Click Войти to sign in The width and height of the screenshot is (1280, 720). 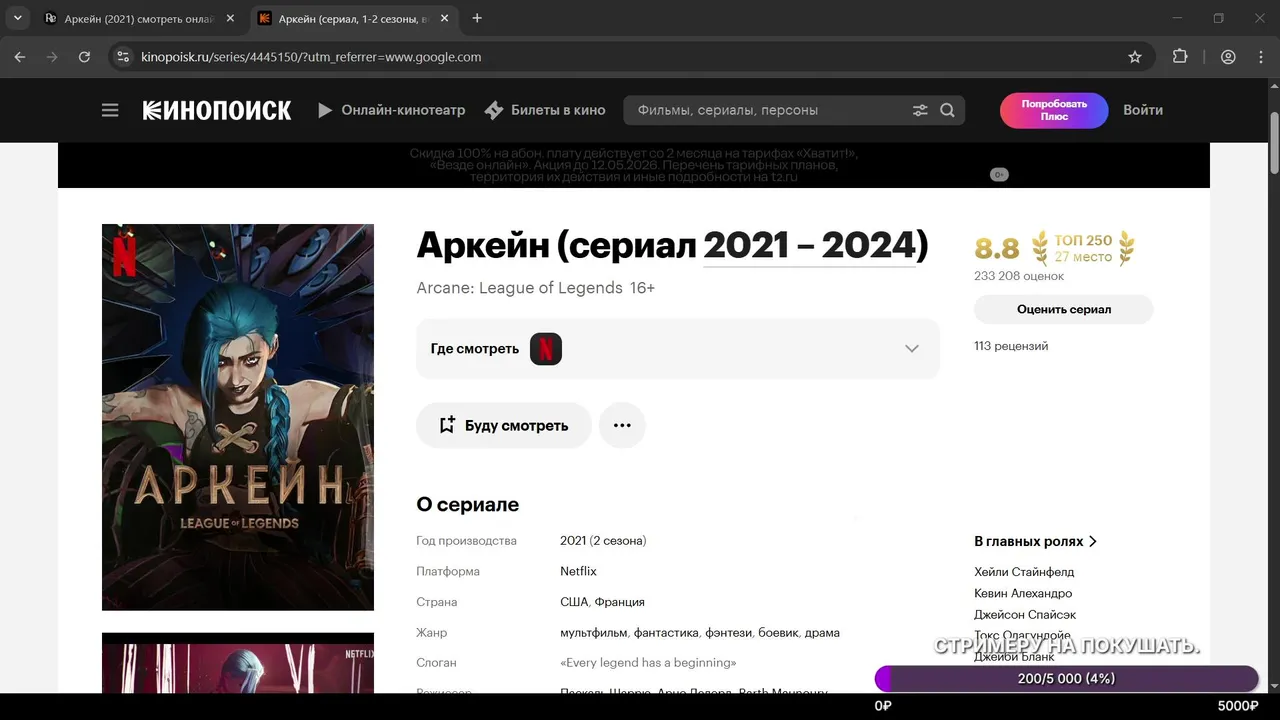coord(1143,110)
